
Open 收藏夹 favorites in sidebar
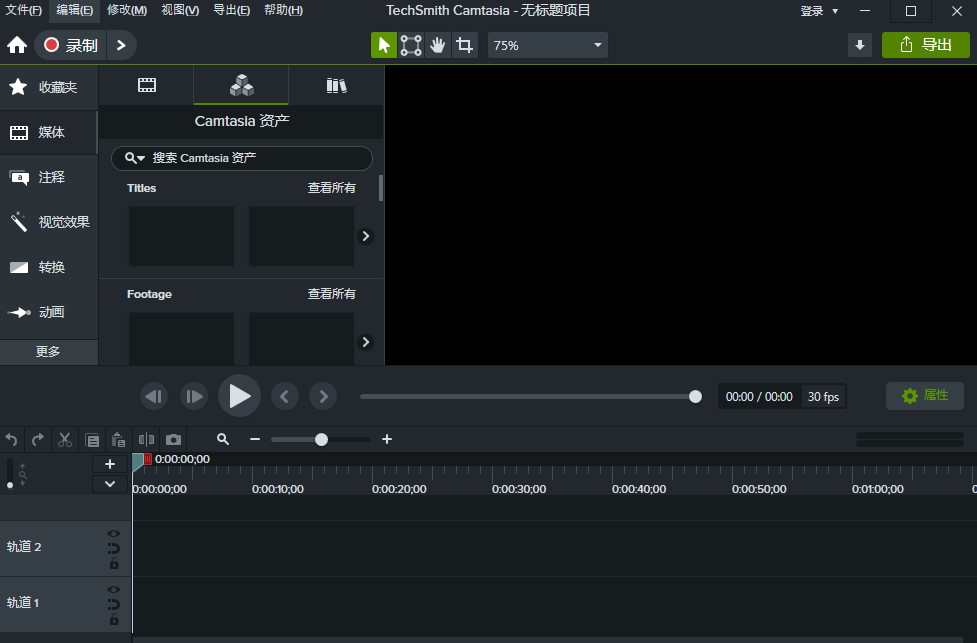coord(49,87)
